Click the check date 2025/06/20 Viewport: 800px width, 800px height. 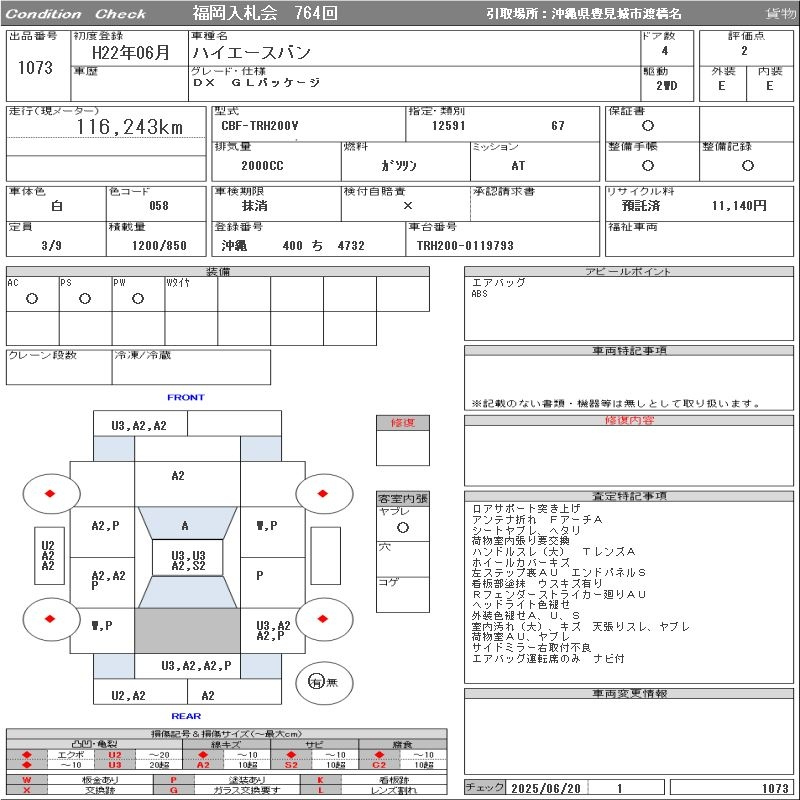pos(546,788)
